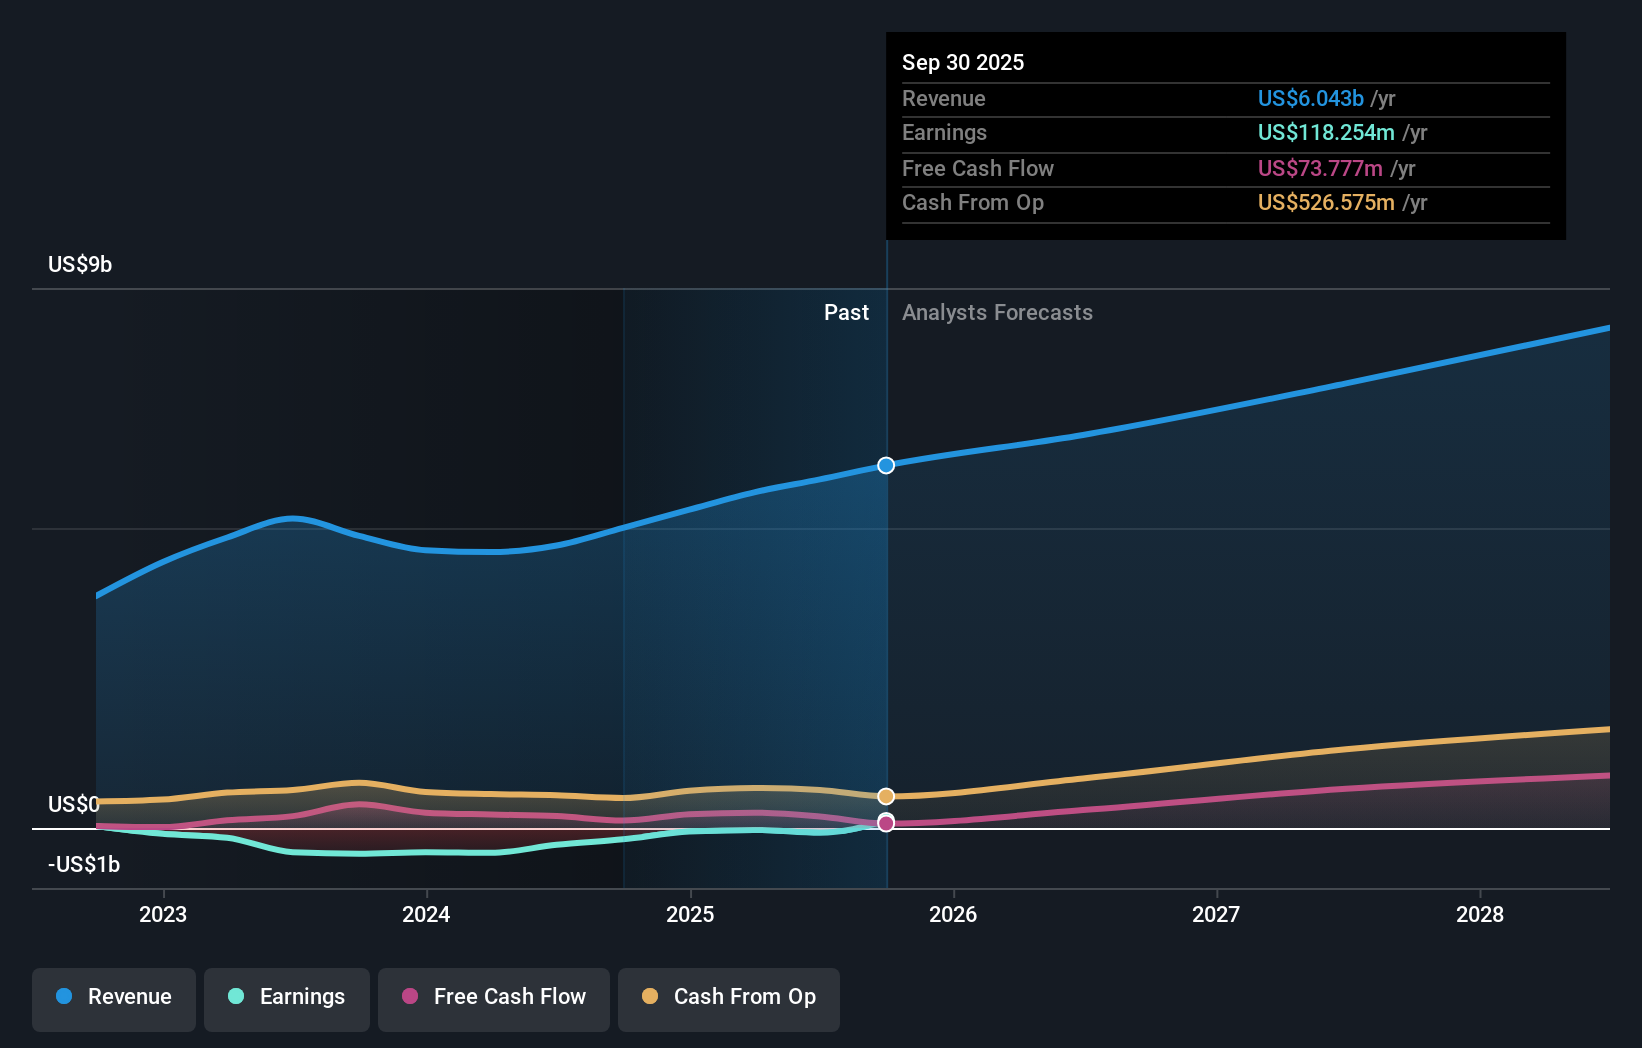This screenshot has width=1642, height=1048.
Task: Switch to the Past section
Action: (847, 312)
